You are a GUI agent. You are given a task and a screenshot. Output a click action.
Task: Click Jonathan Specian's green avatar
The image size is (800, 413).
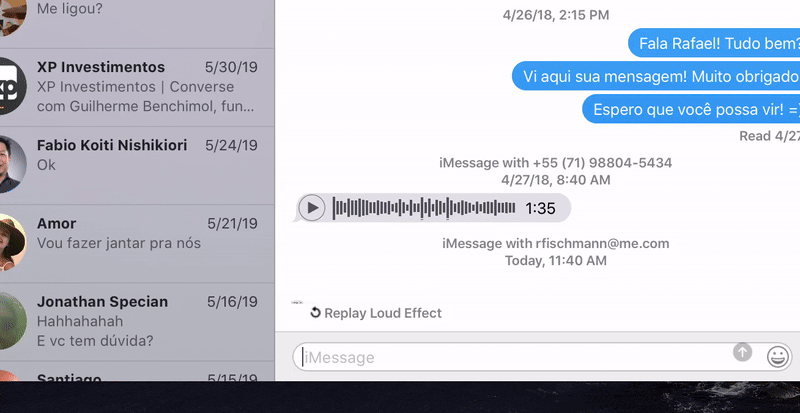click(x=11, y=321)
